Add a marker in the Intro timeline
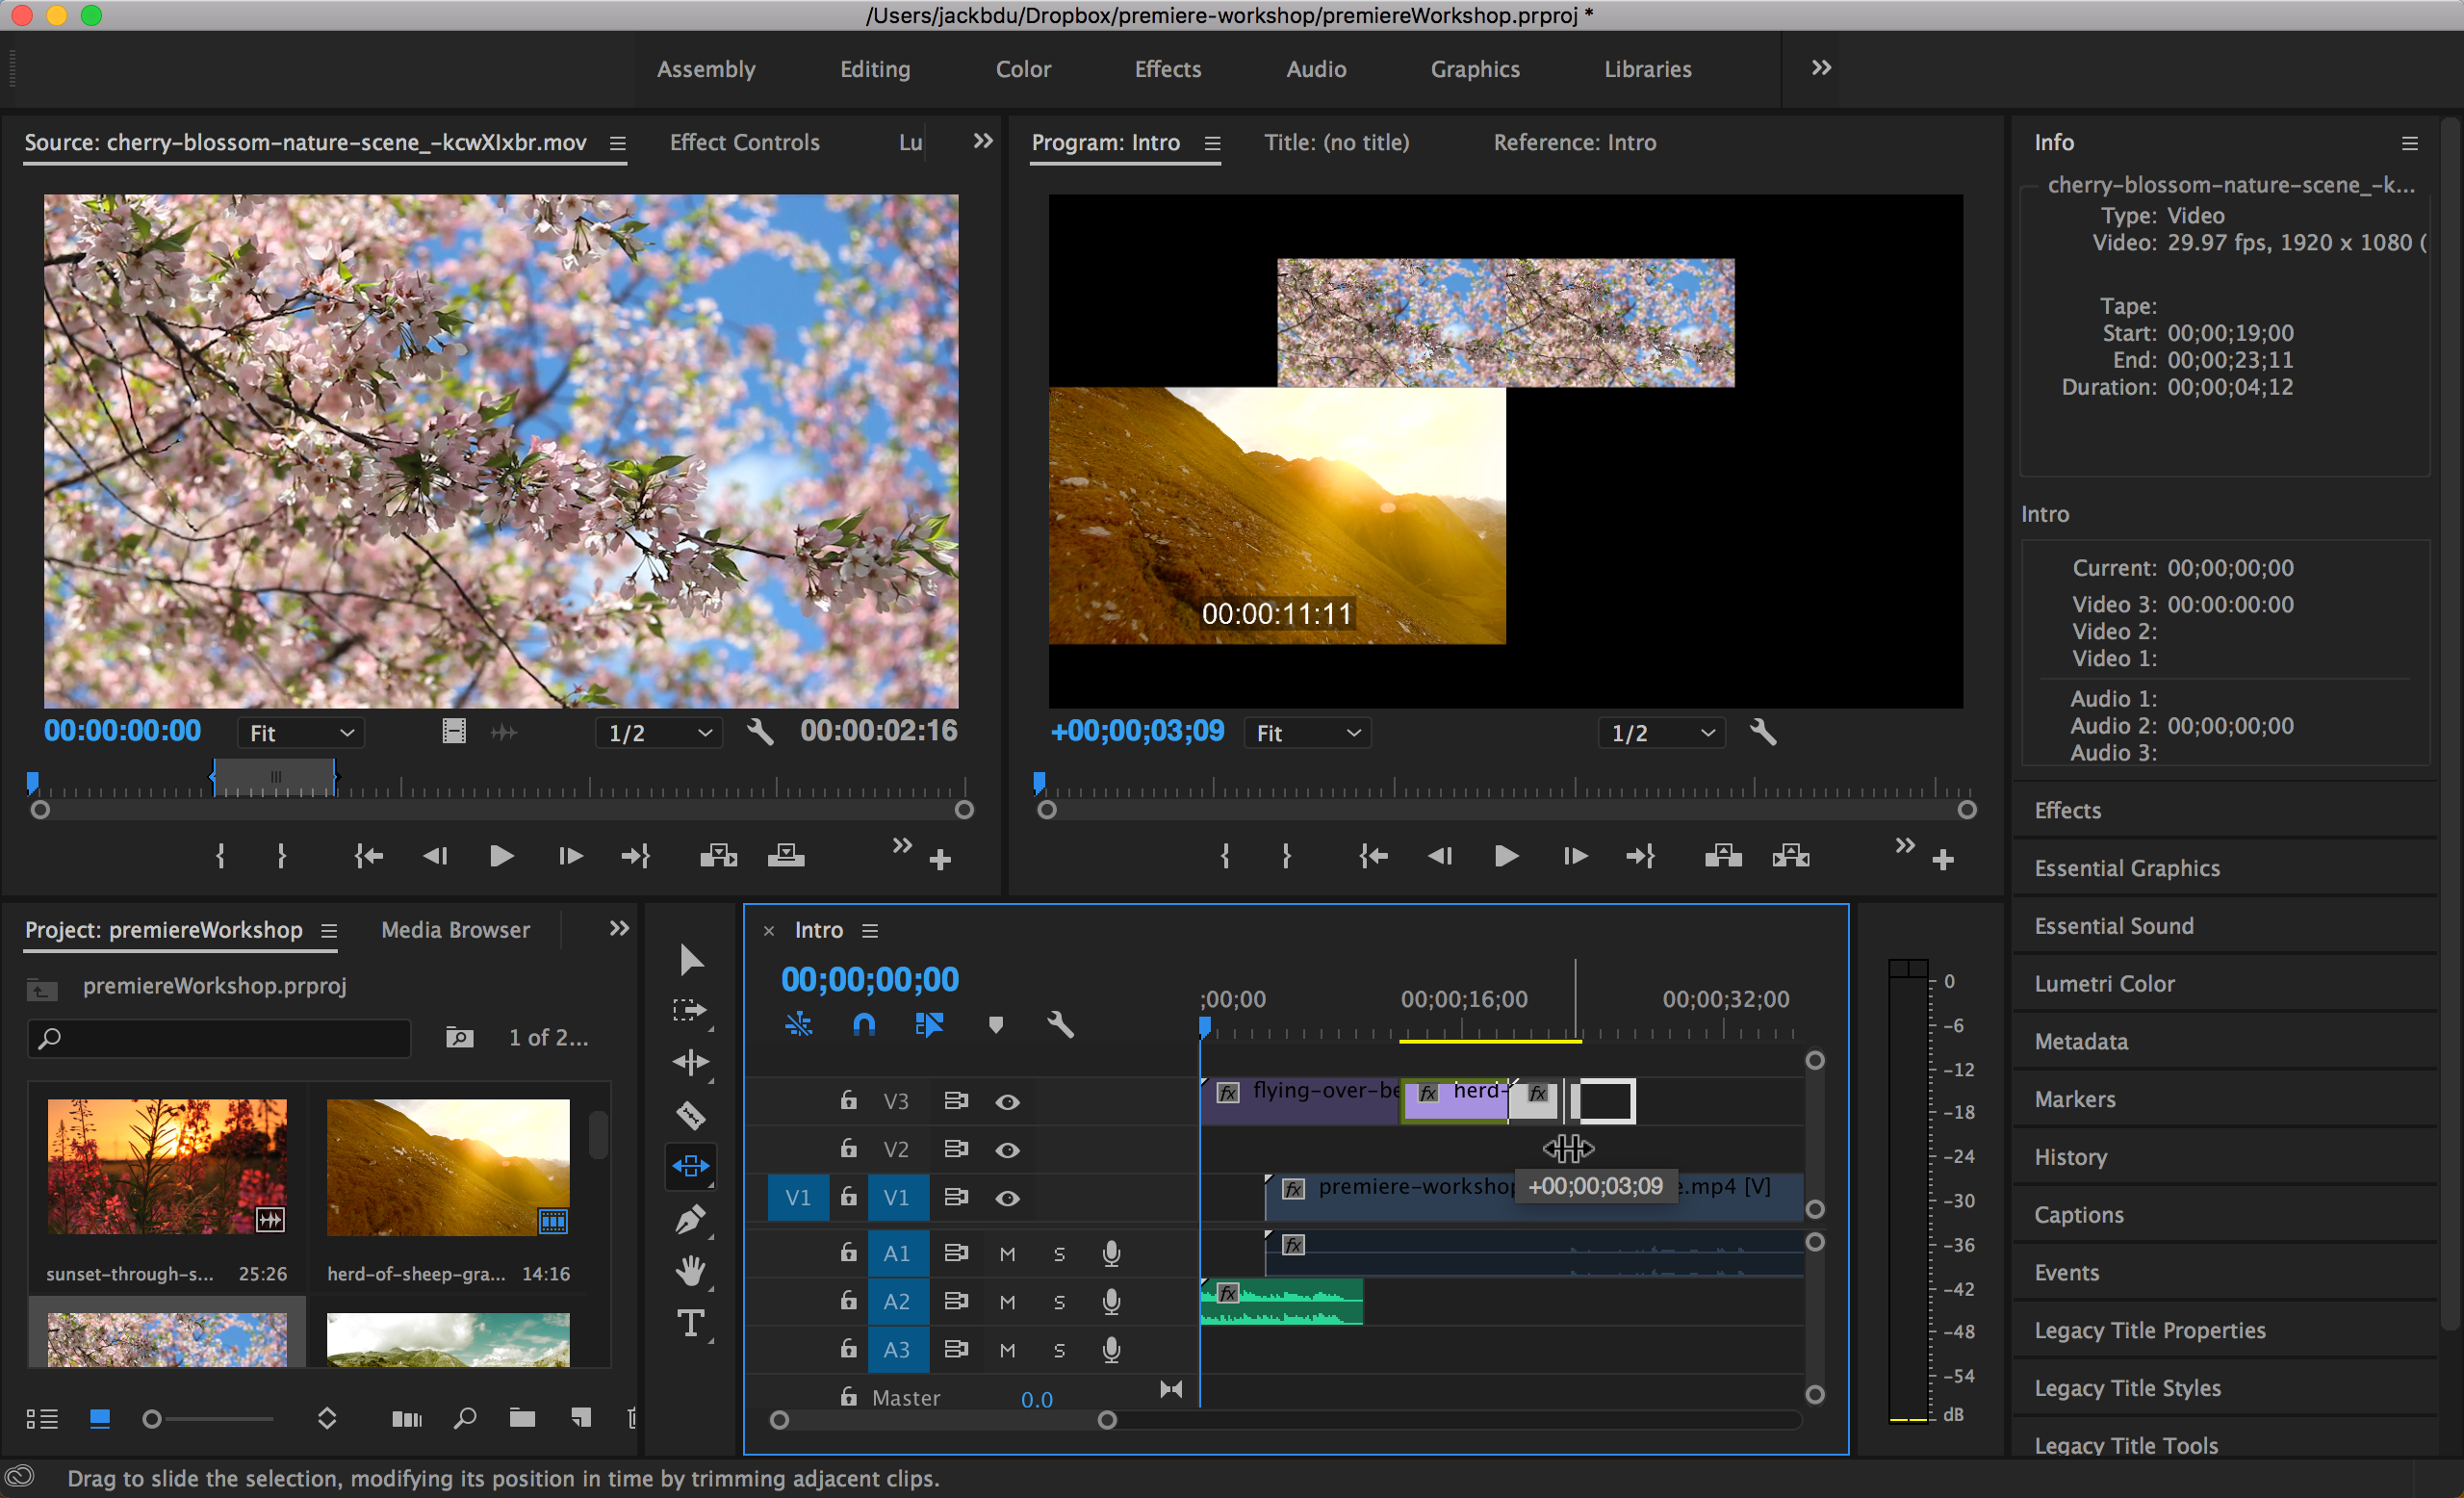2464x1498 pixels. pos(996,1024)
